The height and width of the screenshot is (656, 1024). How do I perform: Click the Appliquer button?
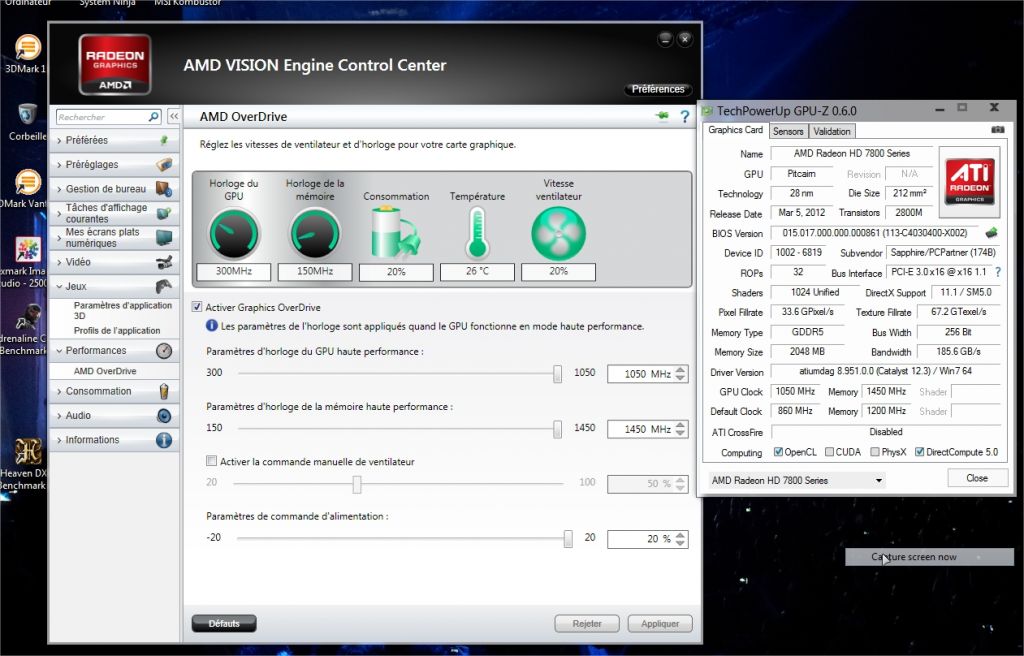[660, 624]
